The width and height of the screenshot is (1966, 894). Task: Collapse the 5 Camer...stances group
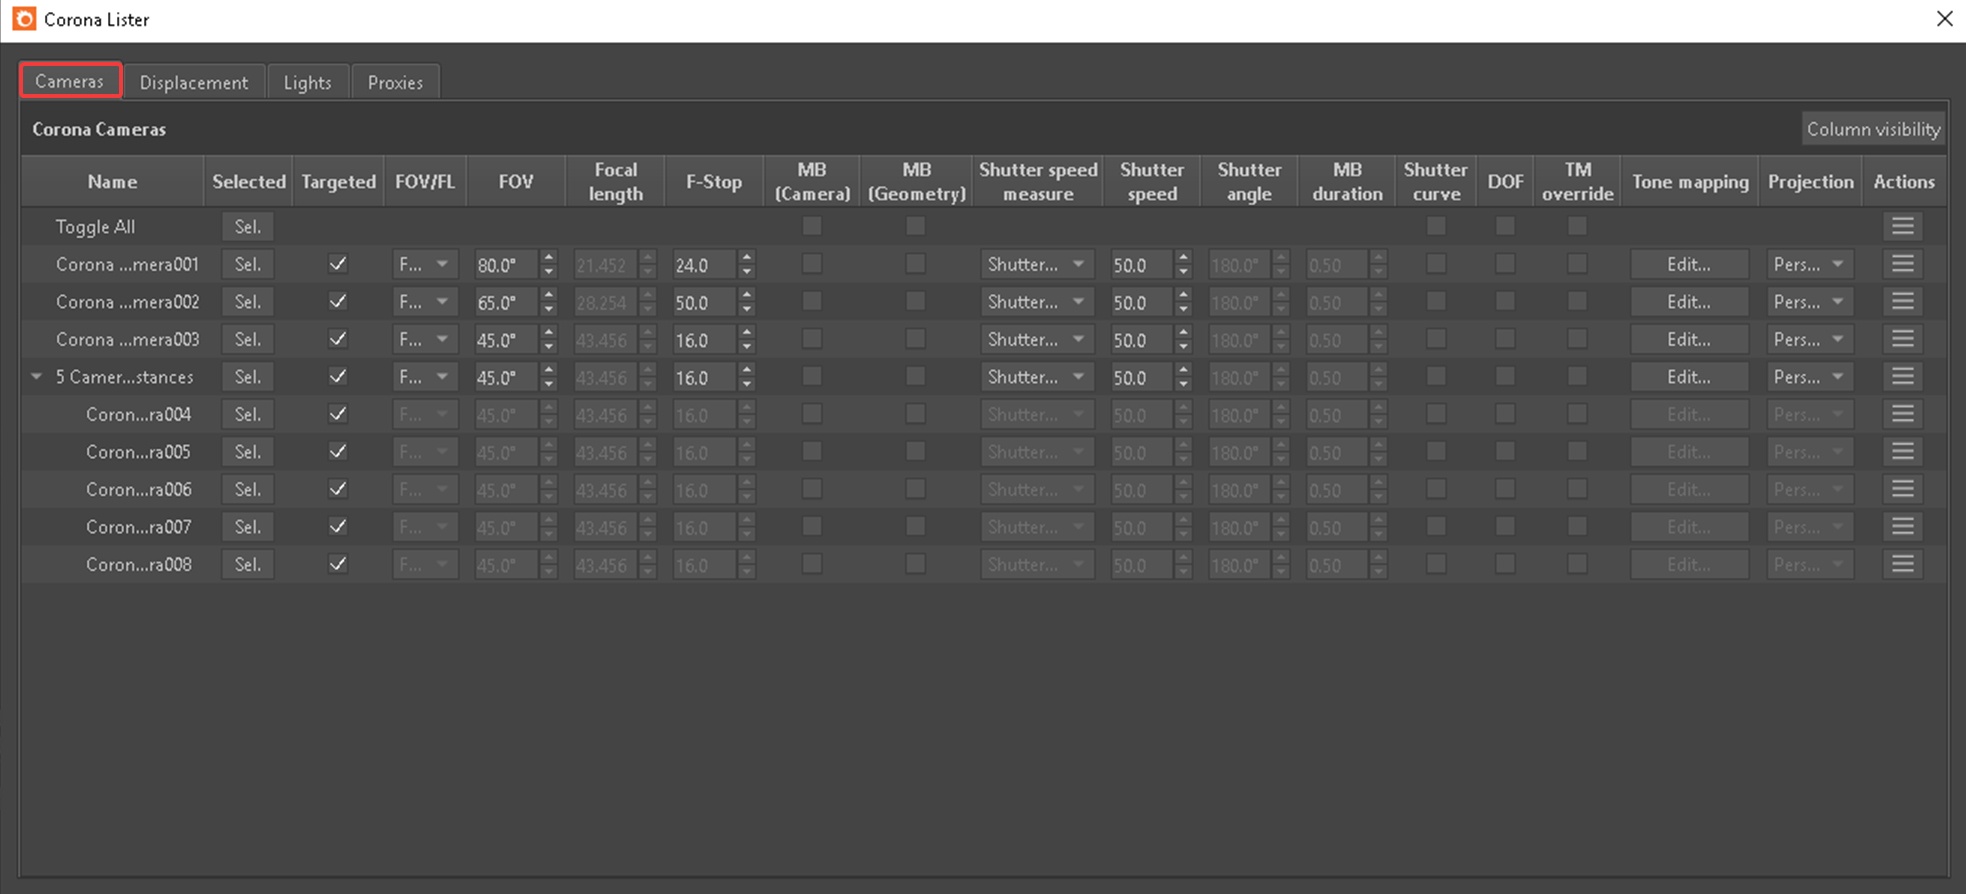(37, 377)
